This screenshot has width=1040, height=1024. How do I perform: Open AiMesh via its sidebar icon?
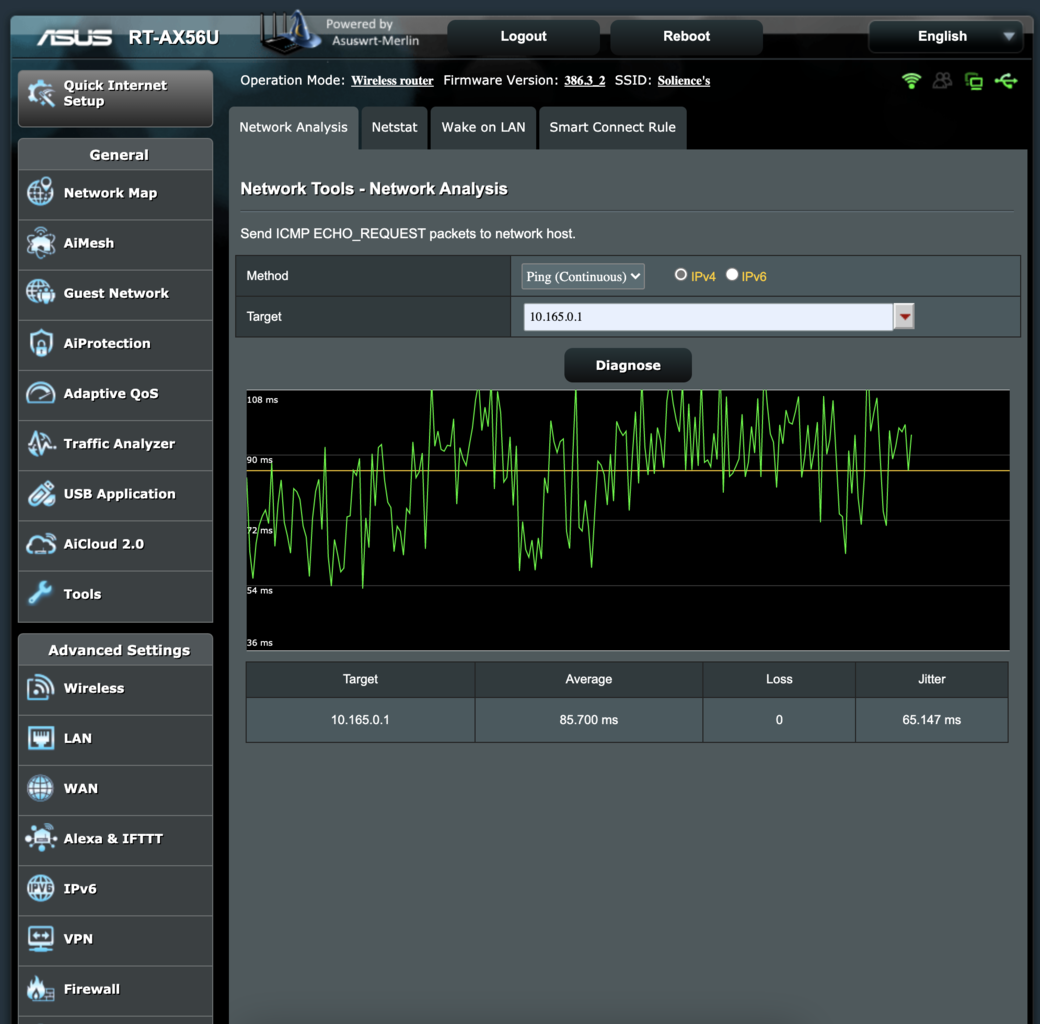(40, 243)
